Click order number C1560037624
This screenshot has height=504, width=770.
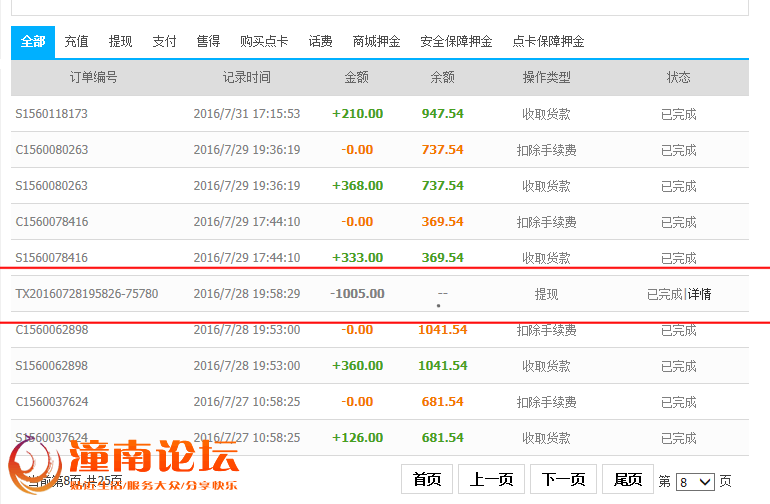pyautogui.click(x=52, y=402)
